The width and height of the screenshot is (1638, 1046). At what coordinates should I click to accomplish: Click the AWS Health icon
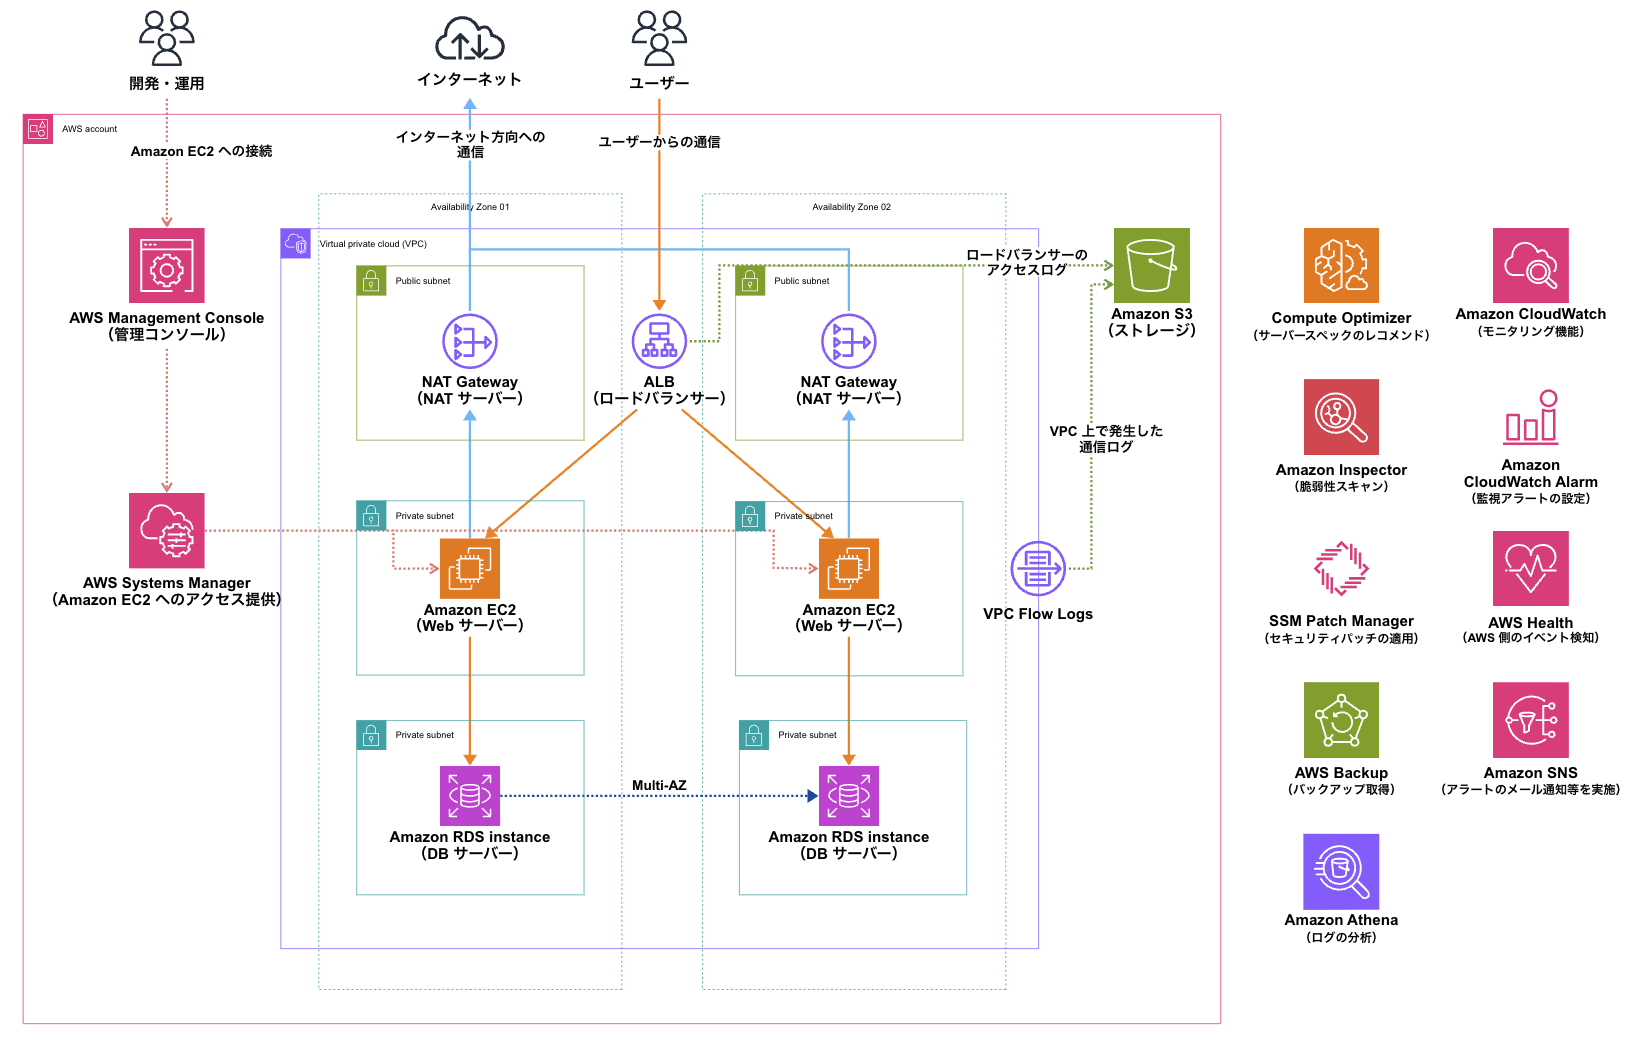click(x=1530, y=568)
